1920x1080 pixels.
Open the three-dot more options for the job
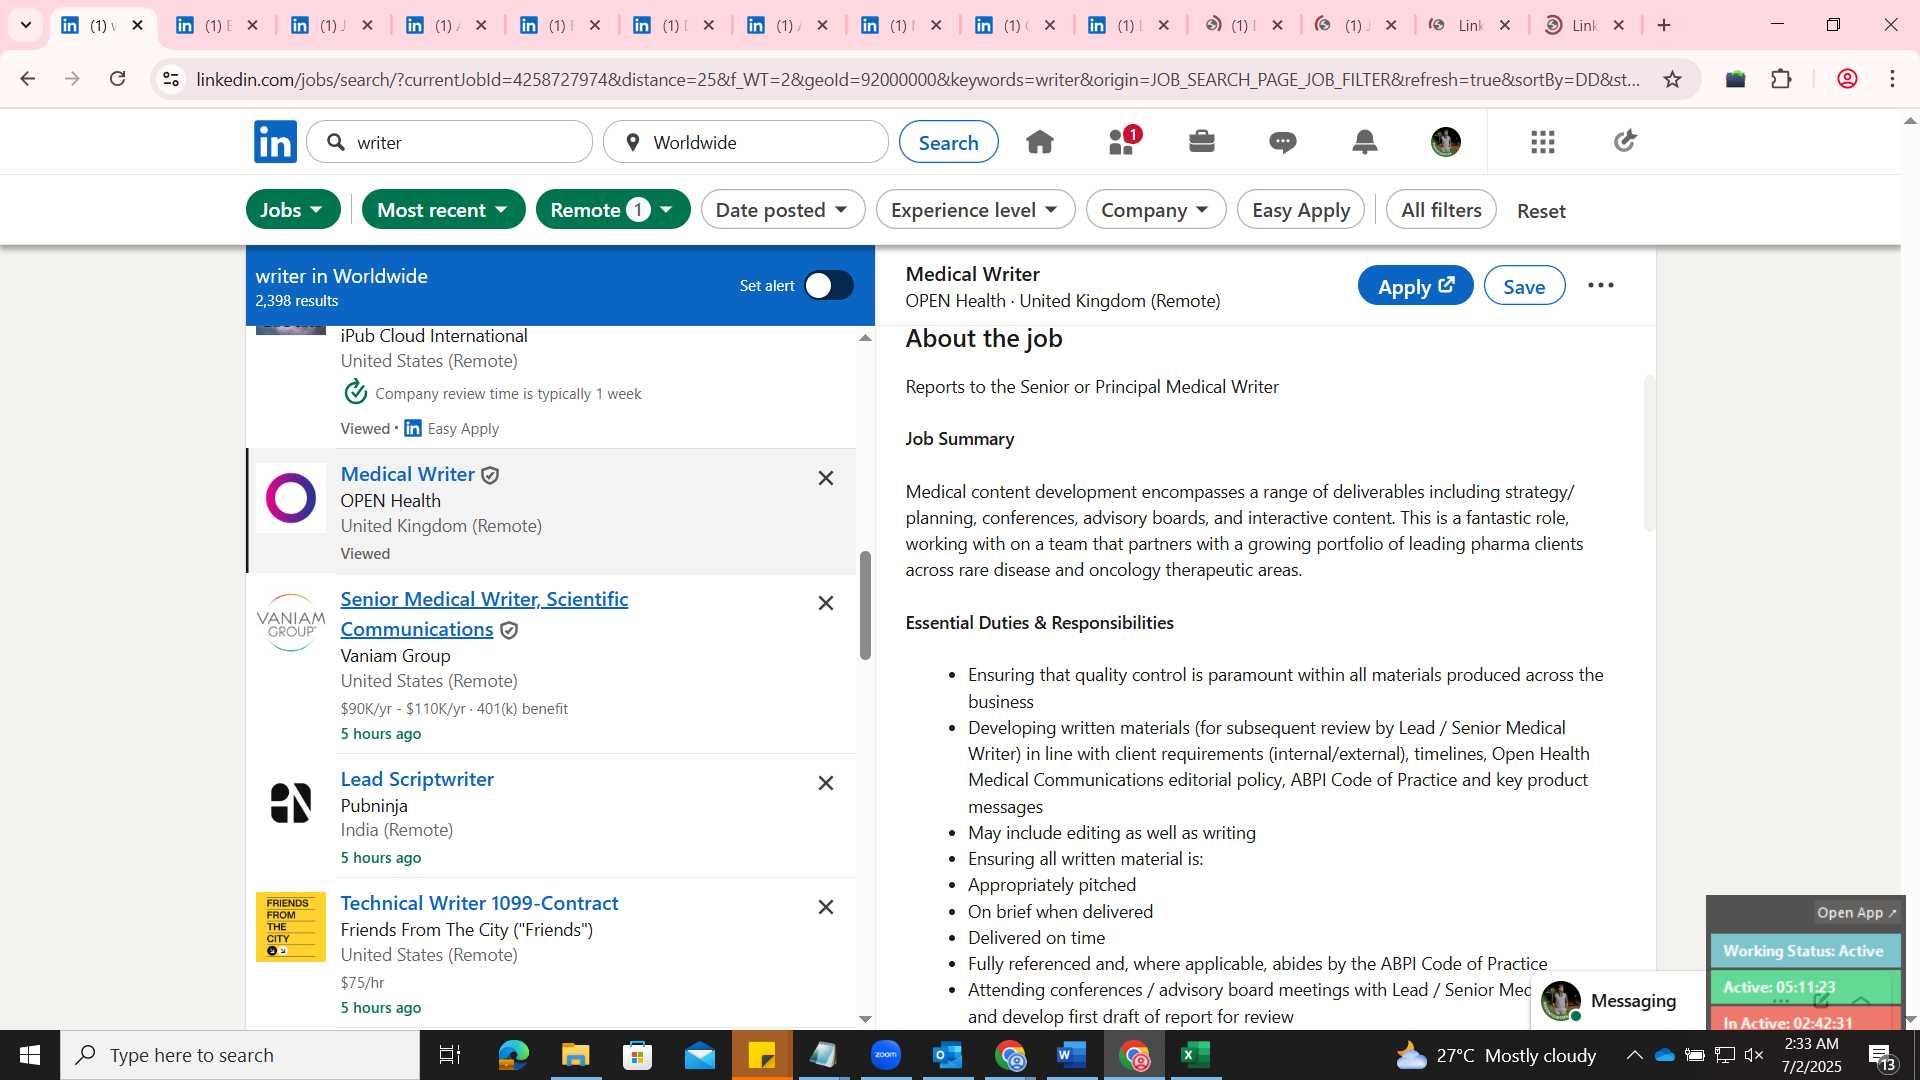tap(1601, 286)
